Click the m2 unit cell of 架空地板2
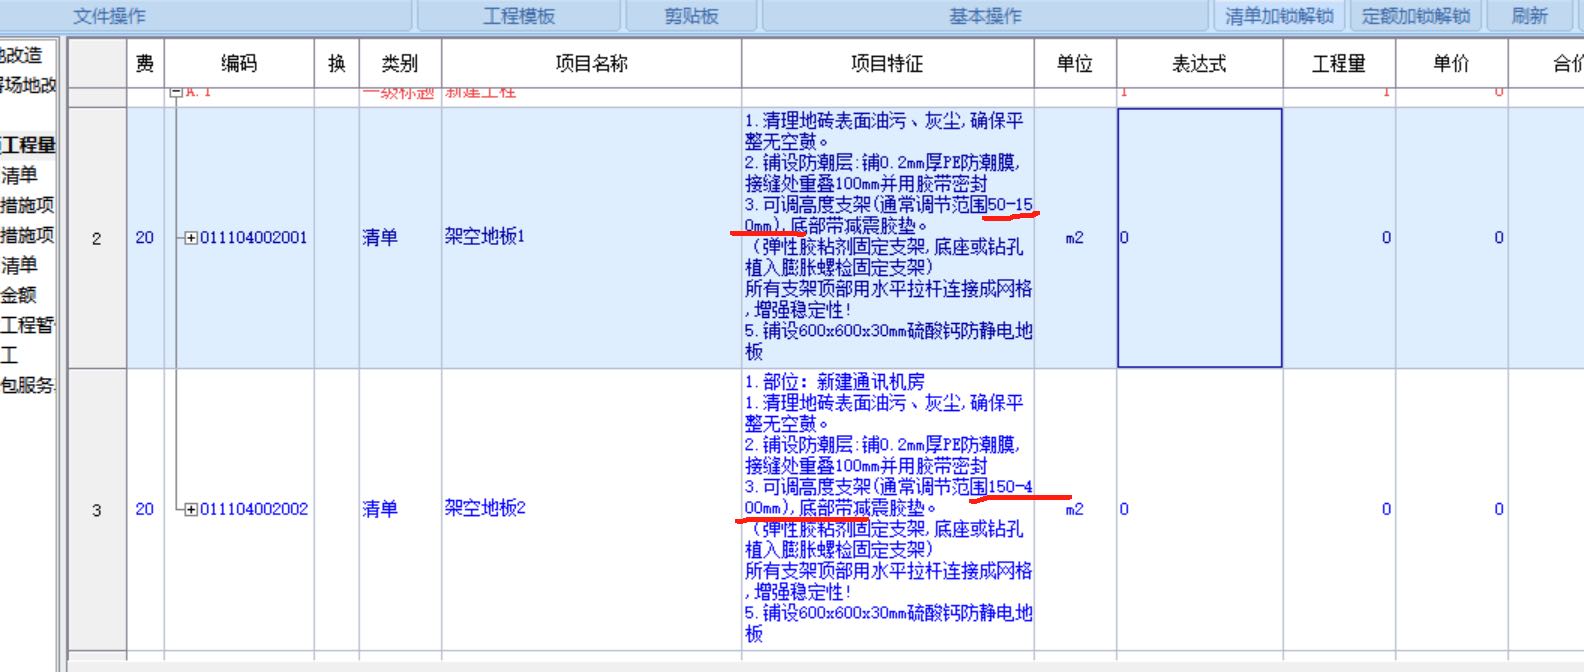This screenshot has height=672, width=1584. pyautogui.click(x=1075, y=509)
